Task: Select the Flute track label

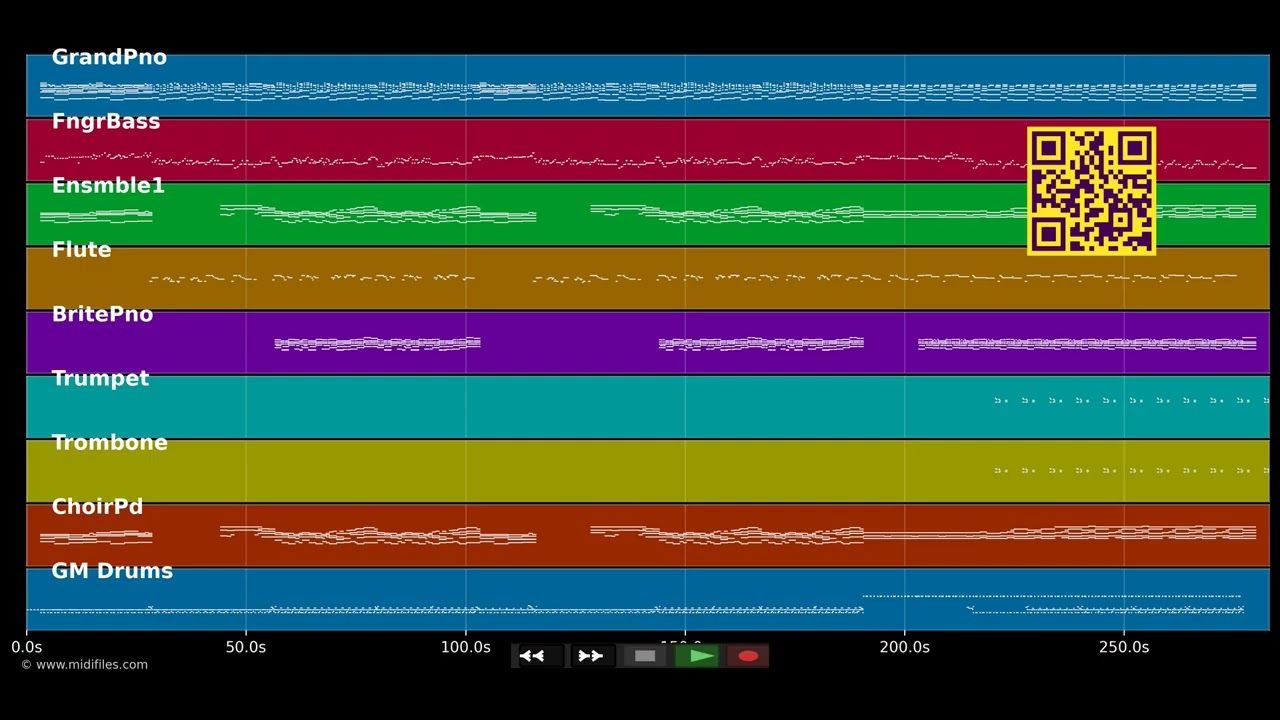Action: coord(81,250)
